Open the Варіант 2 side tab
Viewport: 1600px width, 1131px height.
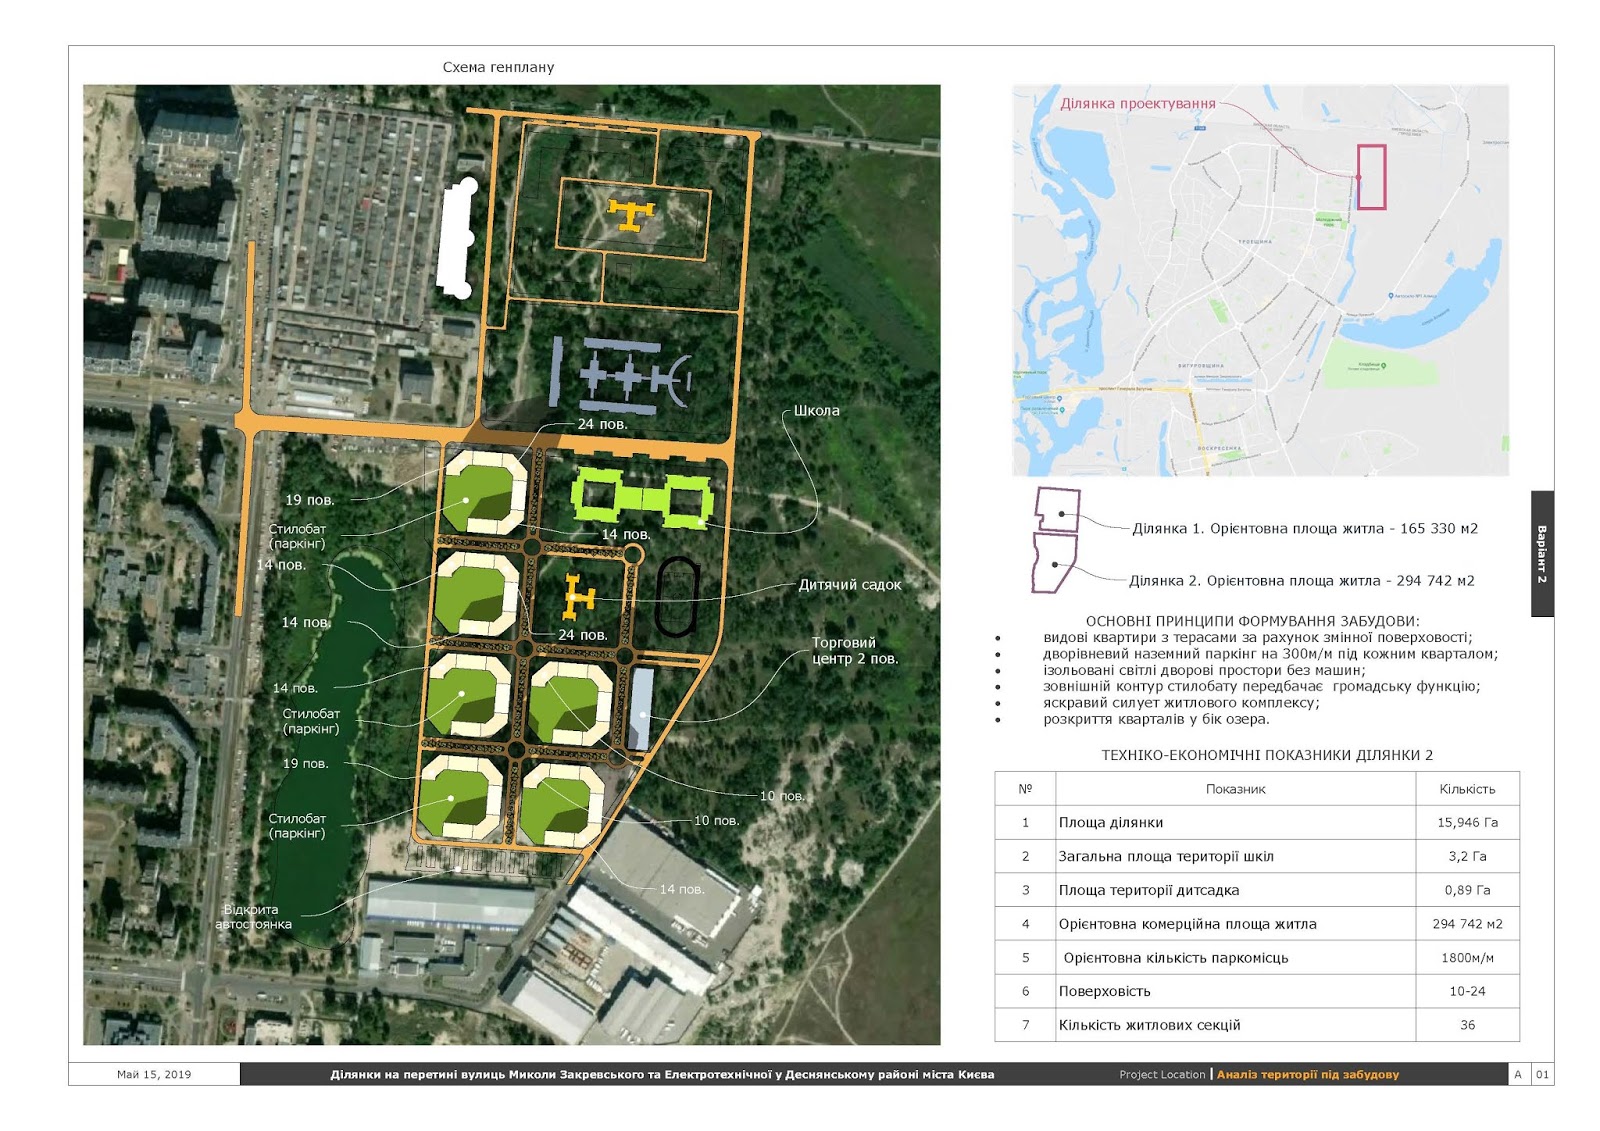(x=1542, y=554)
